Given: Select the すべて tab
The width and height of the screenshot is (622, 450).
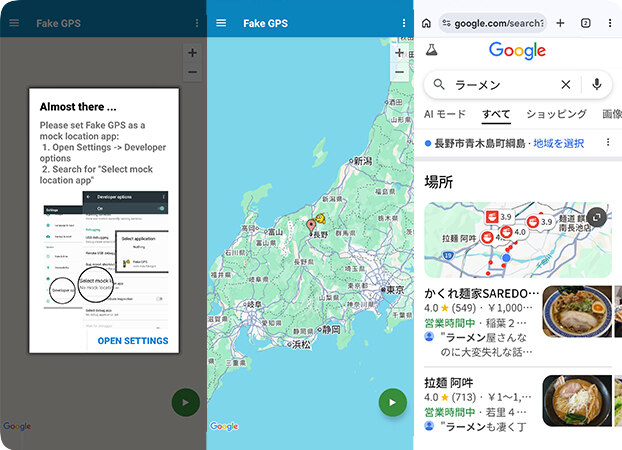Looking at the screenshot, I should point(496,114).
